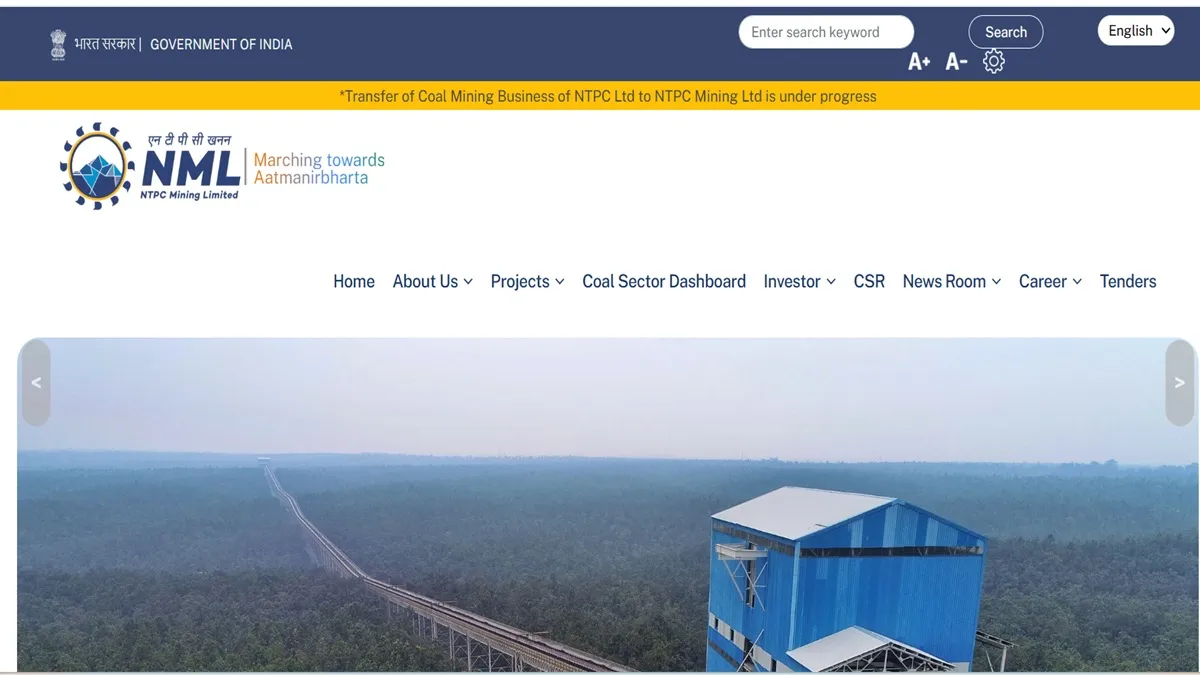The image size is (1200, 675).
Task: Click the NML NTPC Mining Limited logo
Action: coord(150,166)
